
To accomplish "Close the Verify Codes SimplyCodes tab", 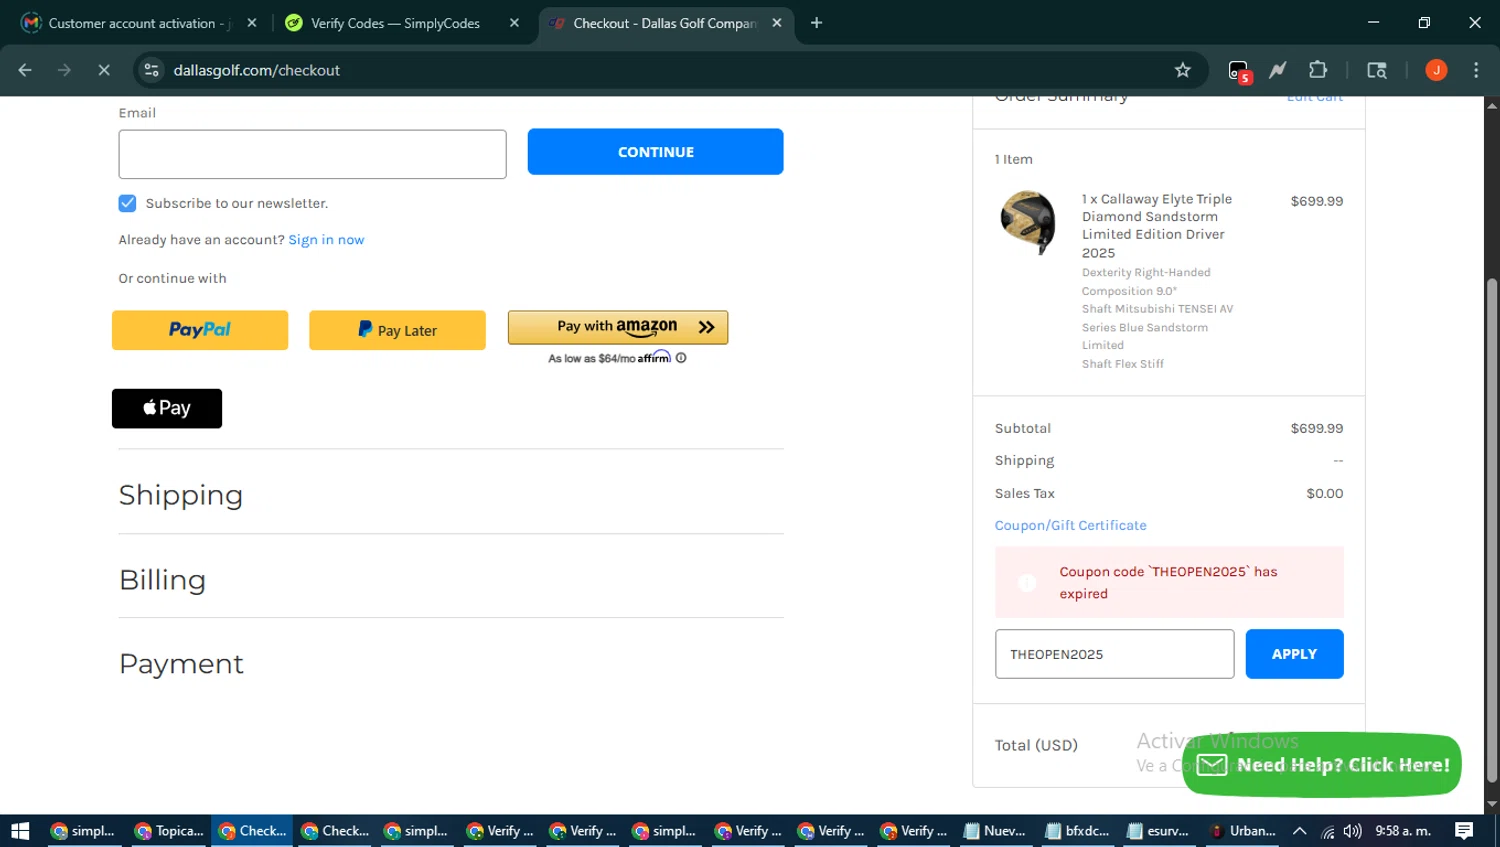I will pos(514,23).
